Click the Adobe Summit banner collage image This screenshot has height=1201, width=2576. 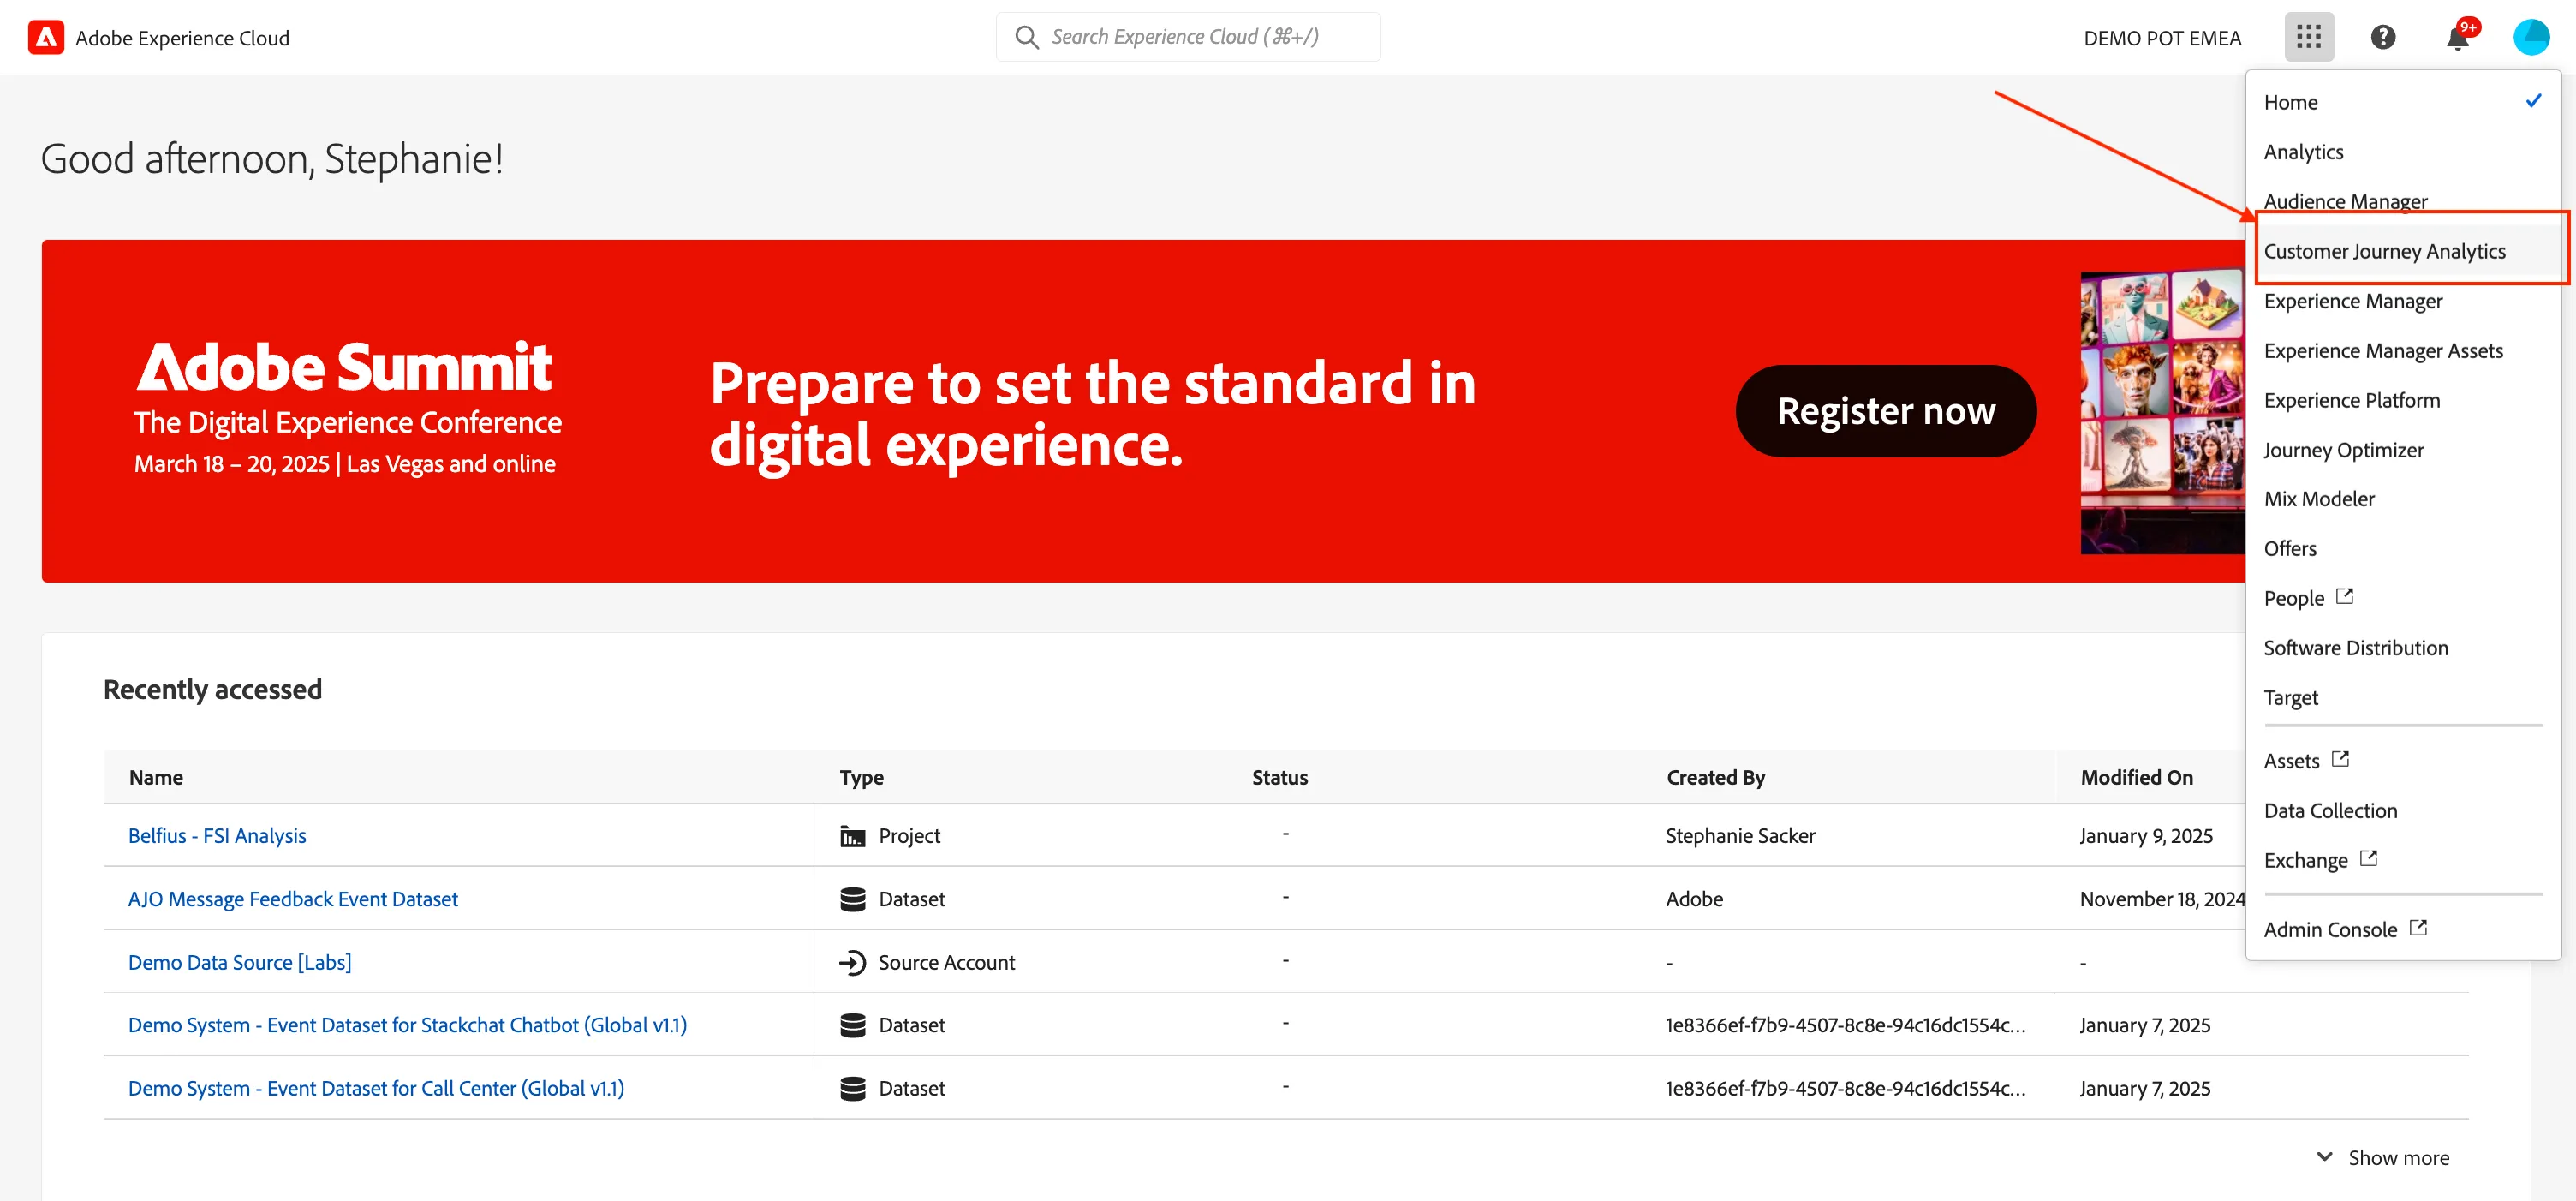coord(2162,411)
